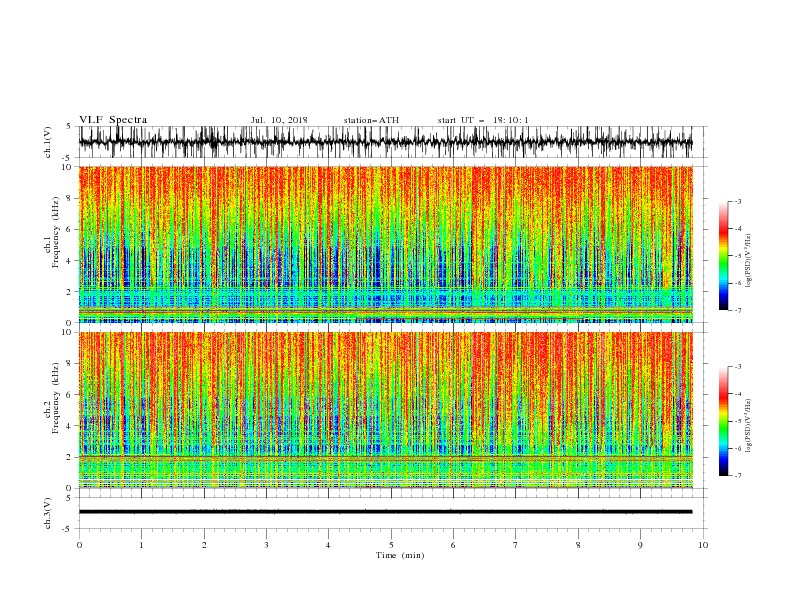Click the time axis tick label "9"
This screenshot has height=612, width=792.
point(640,545)
